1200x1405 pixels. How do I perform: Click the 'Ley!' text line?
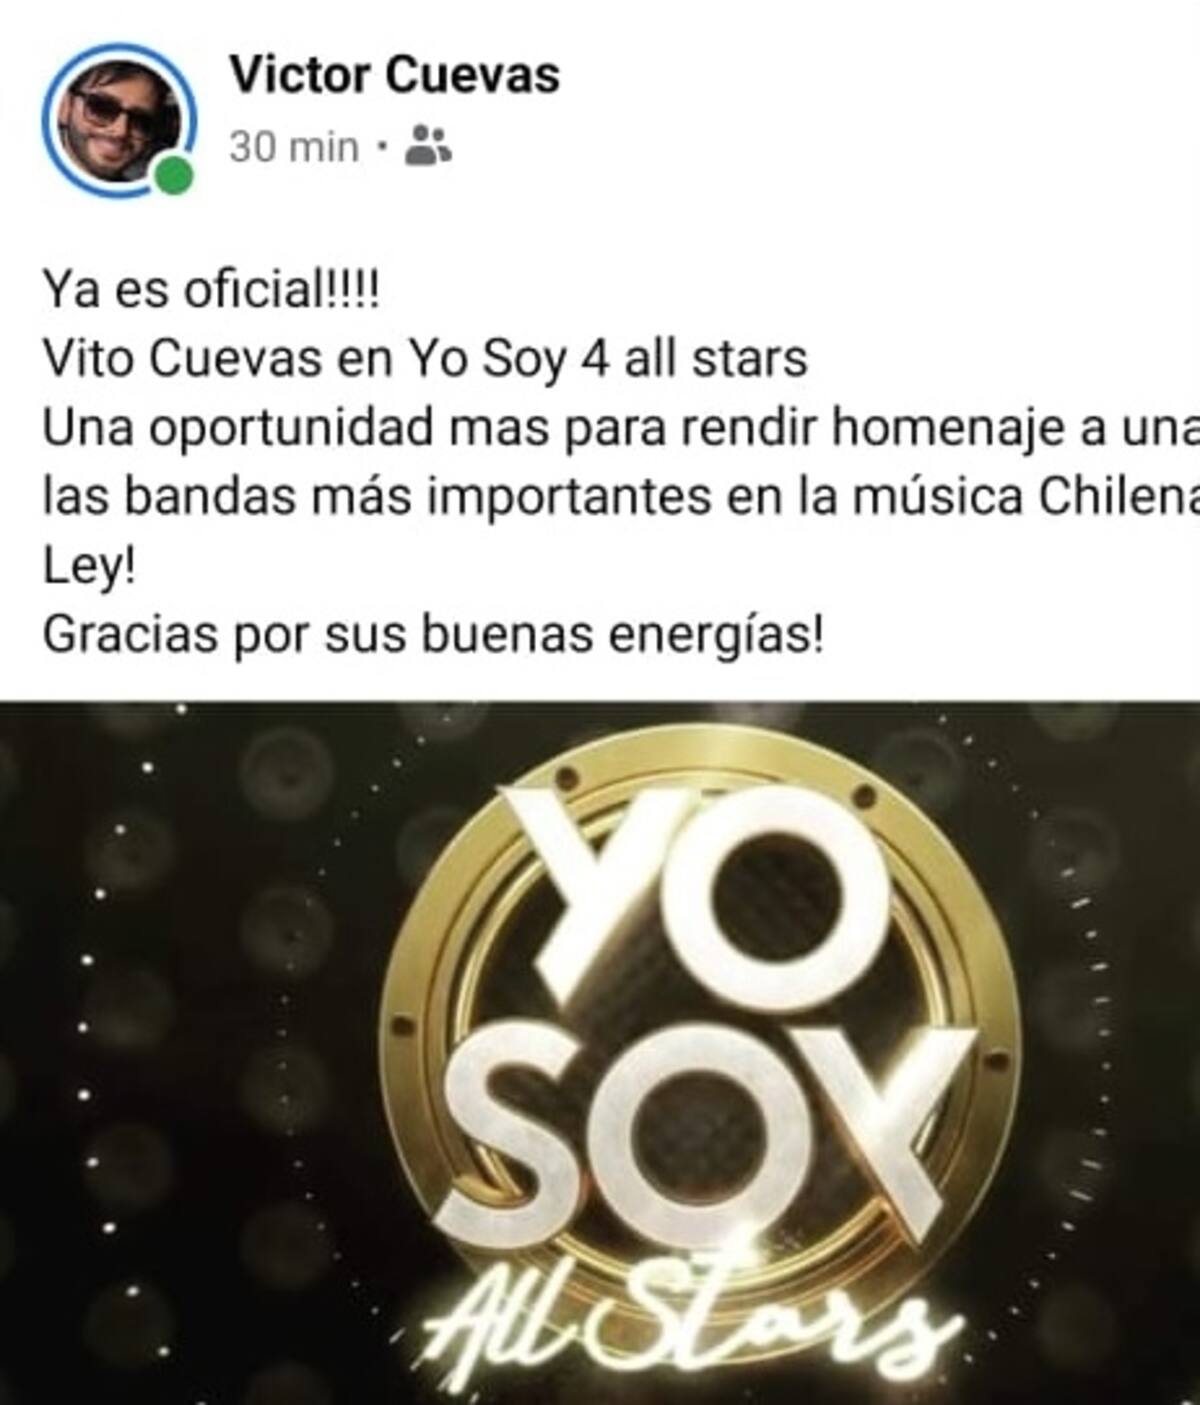tap(88, 567)
